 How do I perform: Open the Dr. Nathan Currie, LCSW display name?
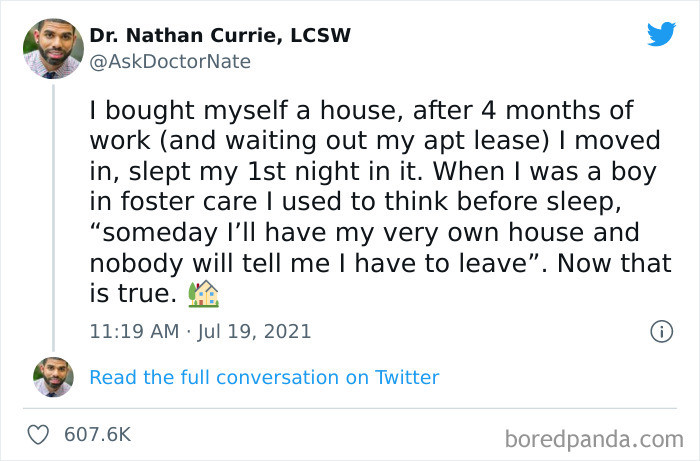pos(220,36)
